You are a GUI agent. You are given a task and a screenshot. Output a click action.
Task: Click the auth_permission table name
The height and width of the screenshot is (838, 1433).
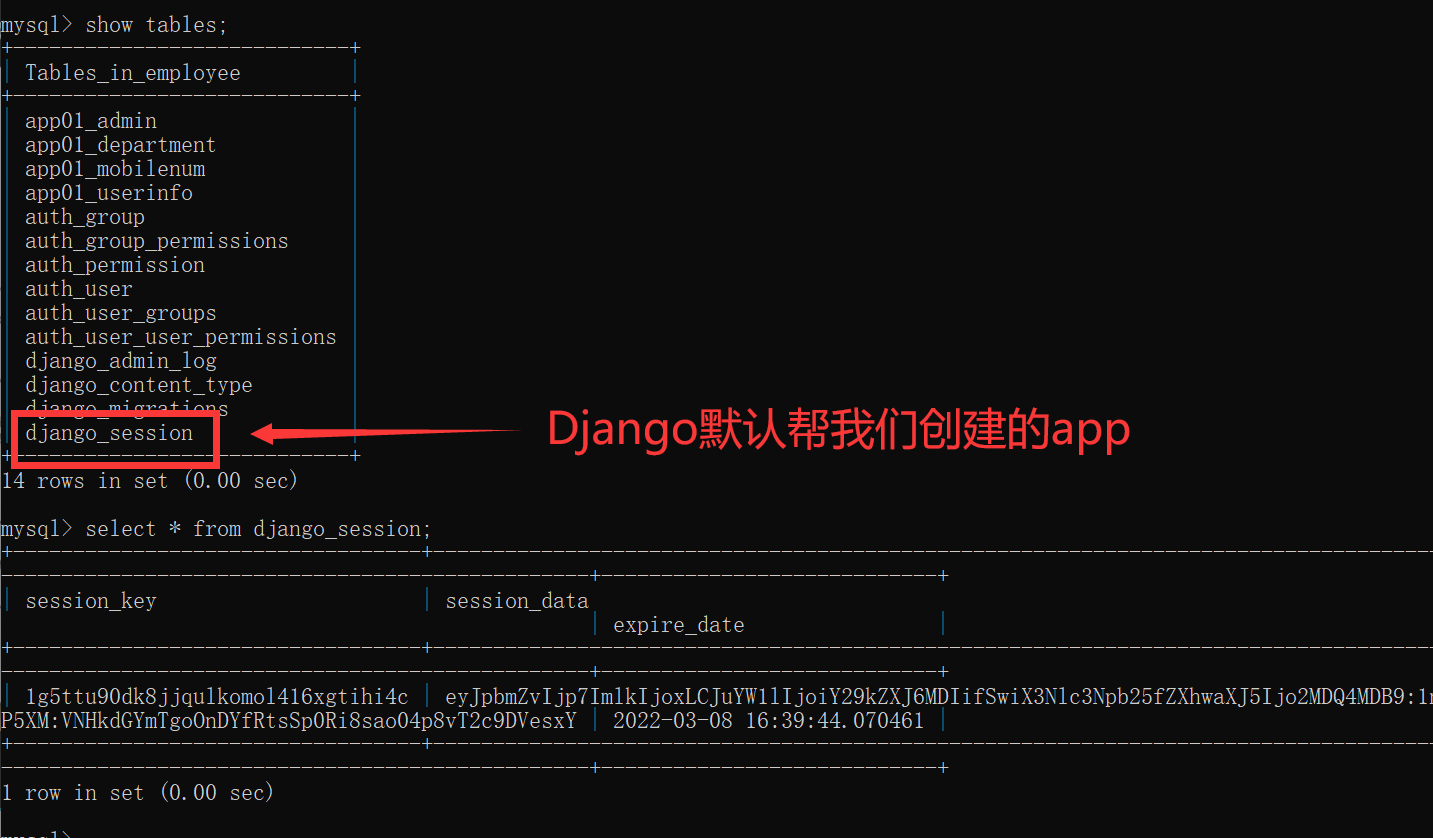pyautogui.click(x=115, y=265)
